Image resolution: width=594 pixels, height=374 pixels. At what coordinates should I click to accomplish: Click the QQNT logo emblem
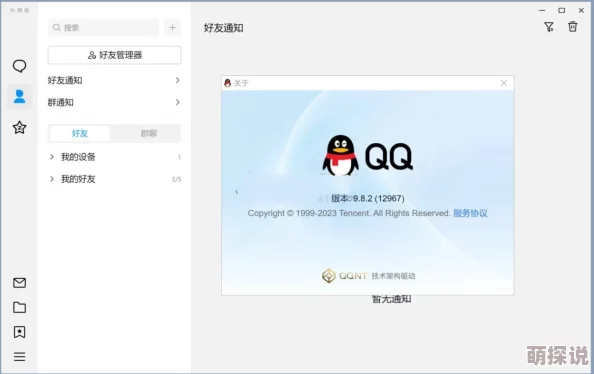[328, 275]
